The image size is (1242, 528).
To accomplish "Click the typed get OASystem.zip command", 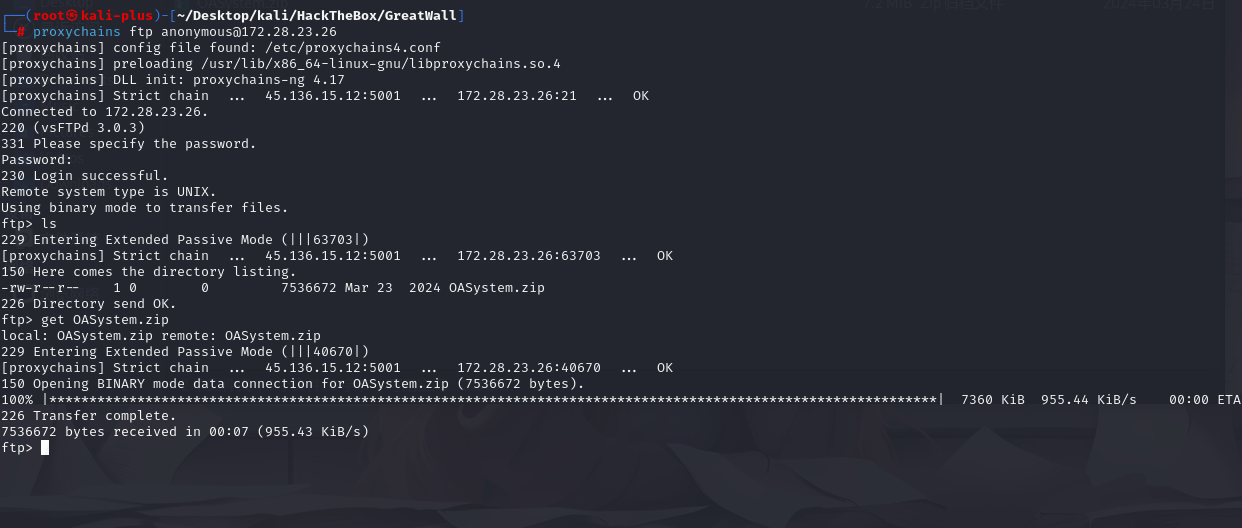I will pyautogui.click(x=101, y=320).
